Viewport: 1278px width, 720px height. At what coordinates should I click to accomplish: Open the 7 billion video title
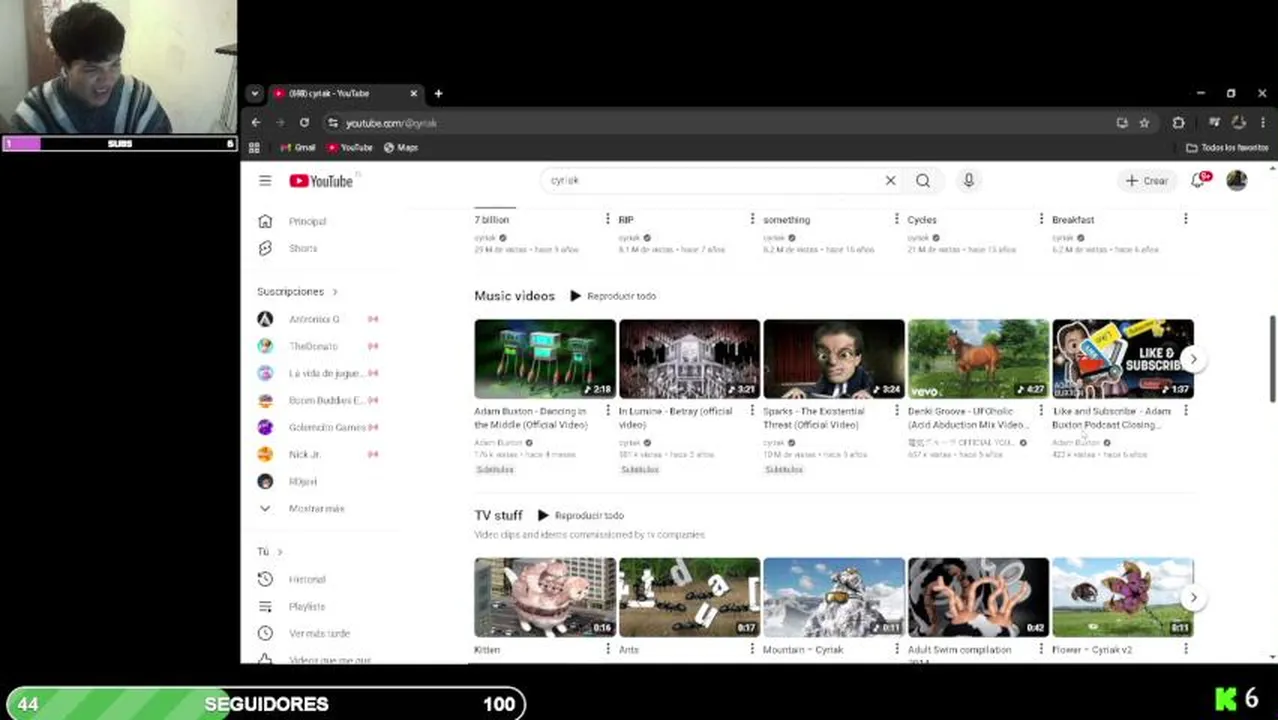tap(491, 219)
